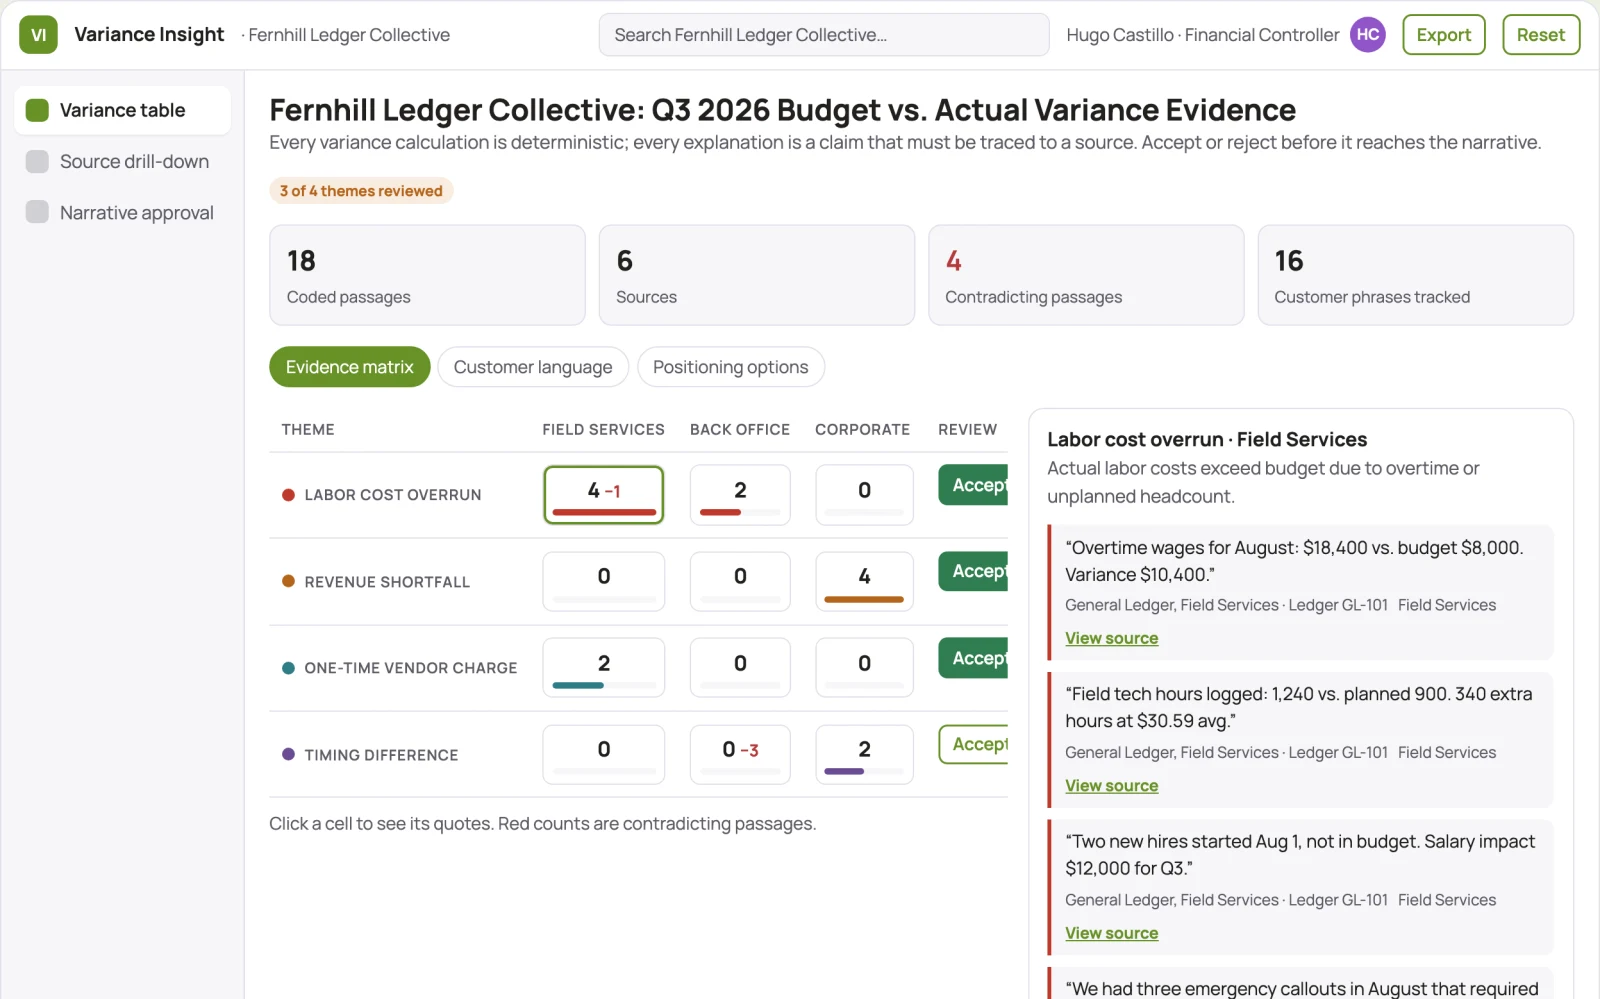
Task: Click the Timing difference theme label
Action: click(381, 755)
